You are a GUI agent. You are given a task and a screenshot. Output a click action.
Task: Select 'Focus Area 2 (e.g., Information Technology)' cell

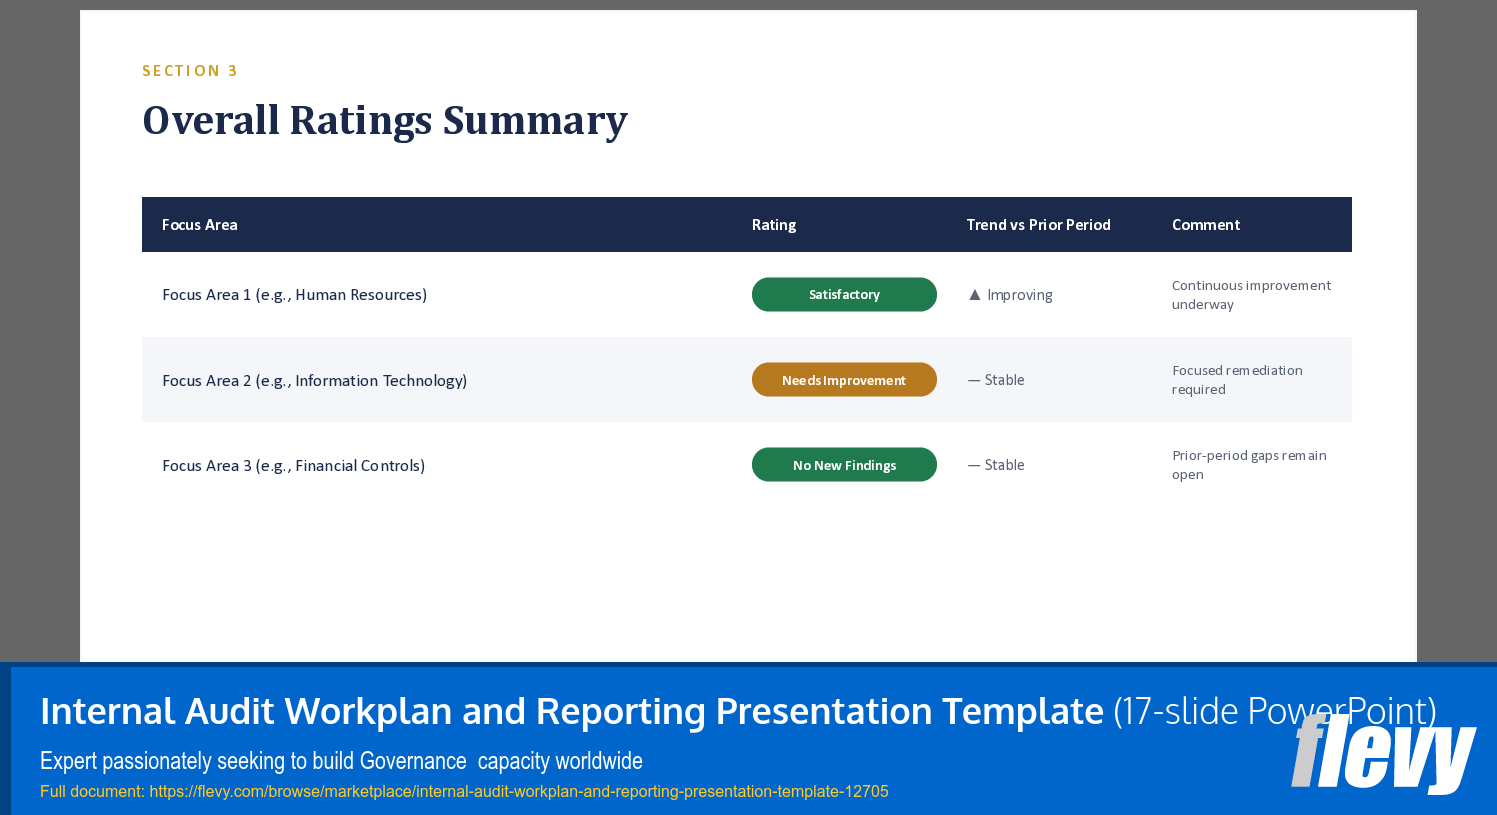315,381
